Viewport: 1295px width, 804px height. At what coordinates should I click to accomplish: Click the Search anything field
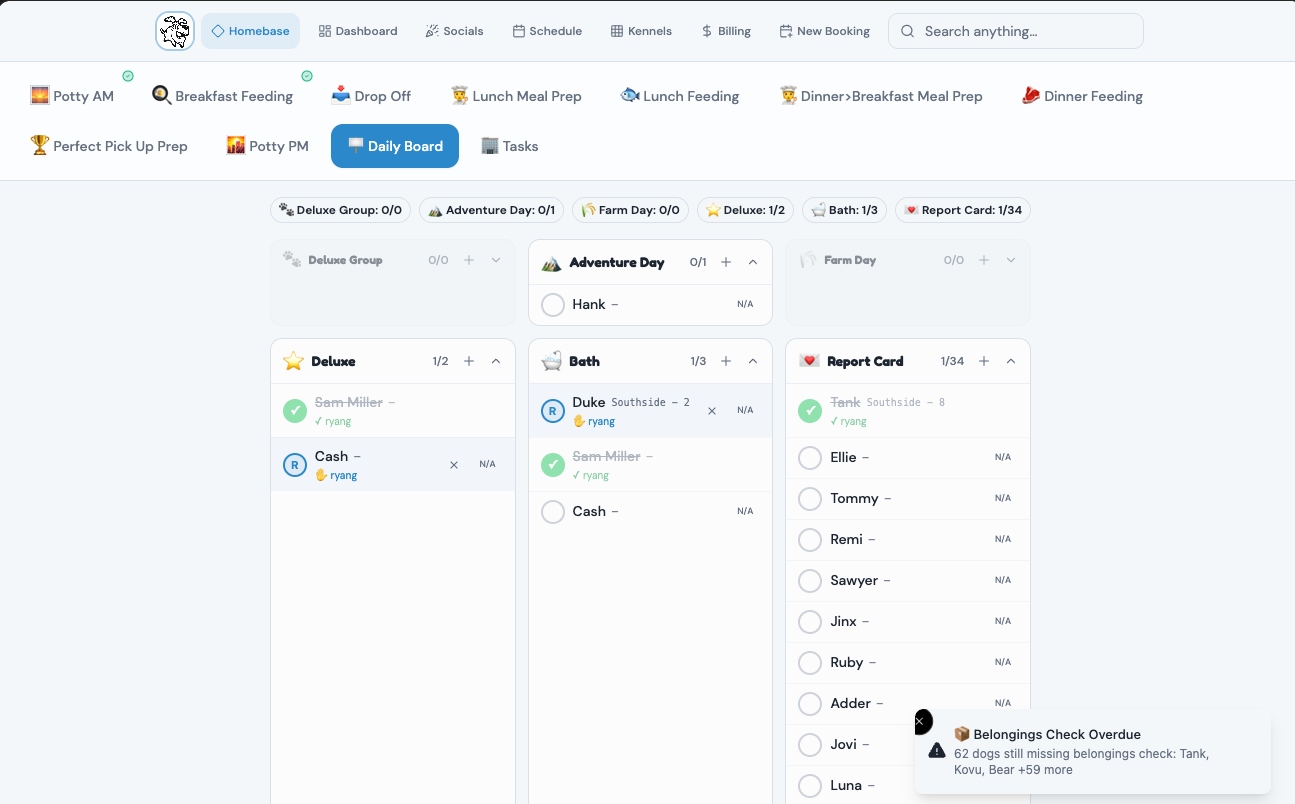point(1016,31)
